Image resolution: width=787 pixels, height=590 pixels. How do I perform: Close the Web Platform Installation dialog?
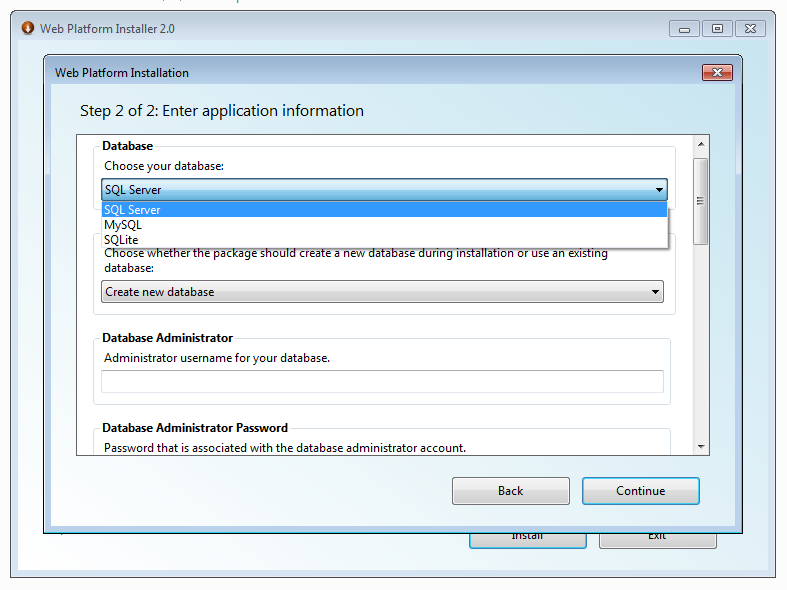pyautogui.click(x=717, y=73)
